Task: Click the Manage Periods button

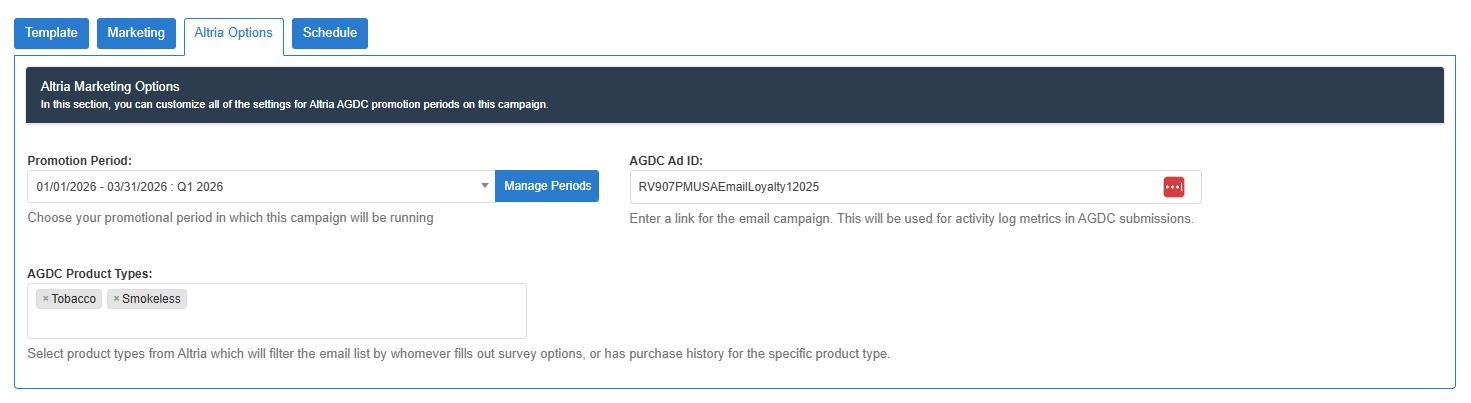Action: (547, 186)
